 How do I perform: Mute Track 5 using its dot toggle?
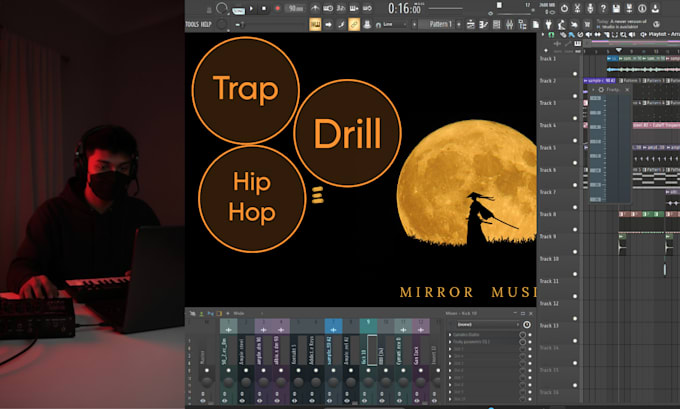[x=575, y=163]
